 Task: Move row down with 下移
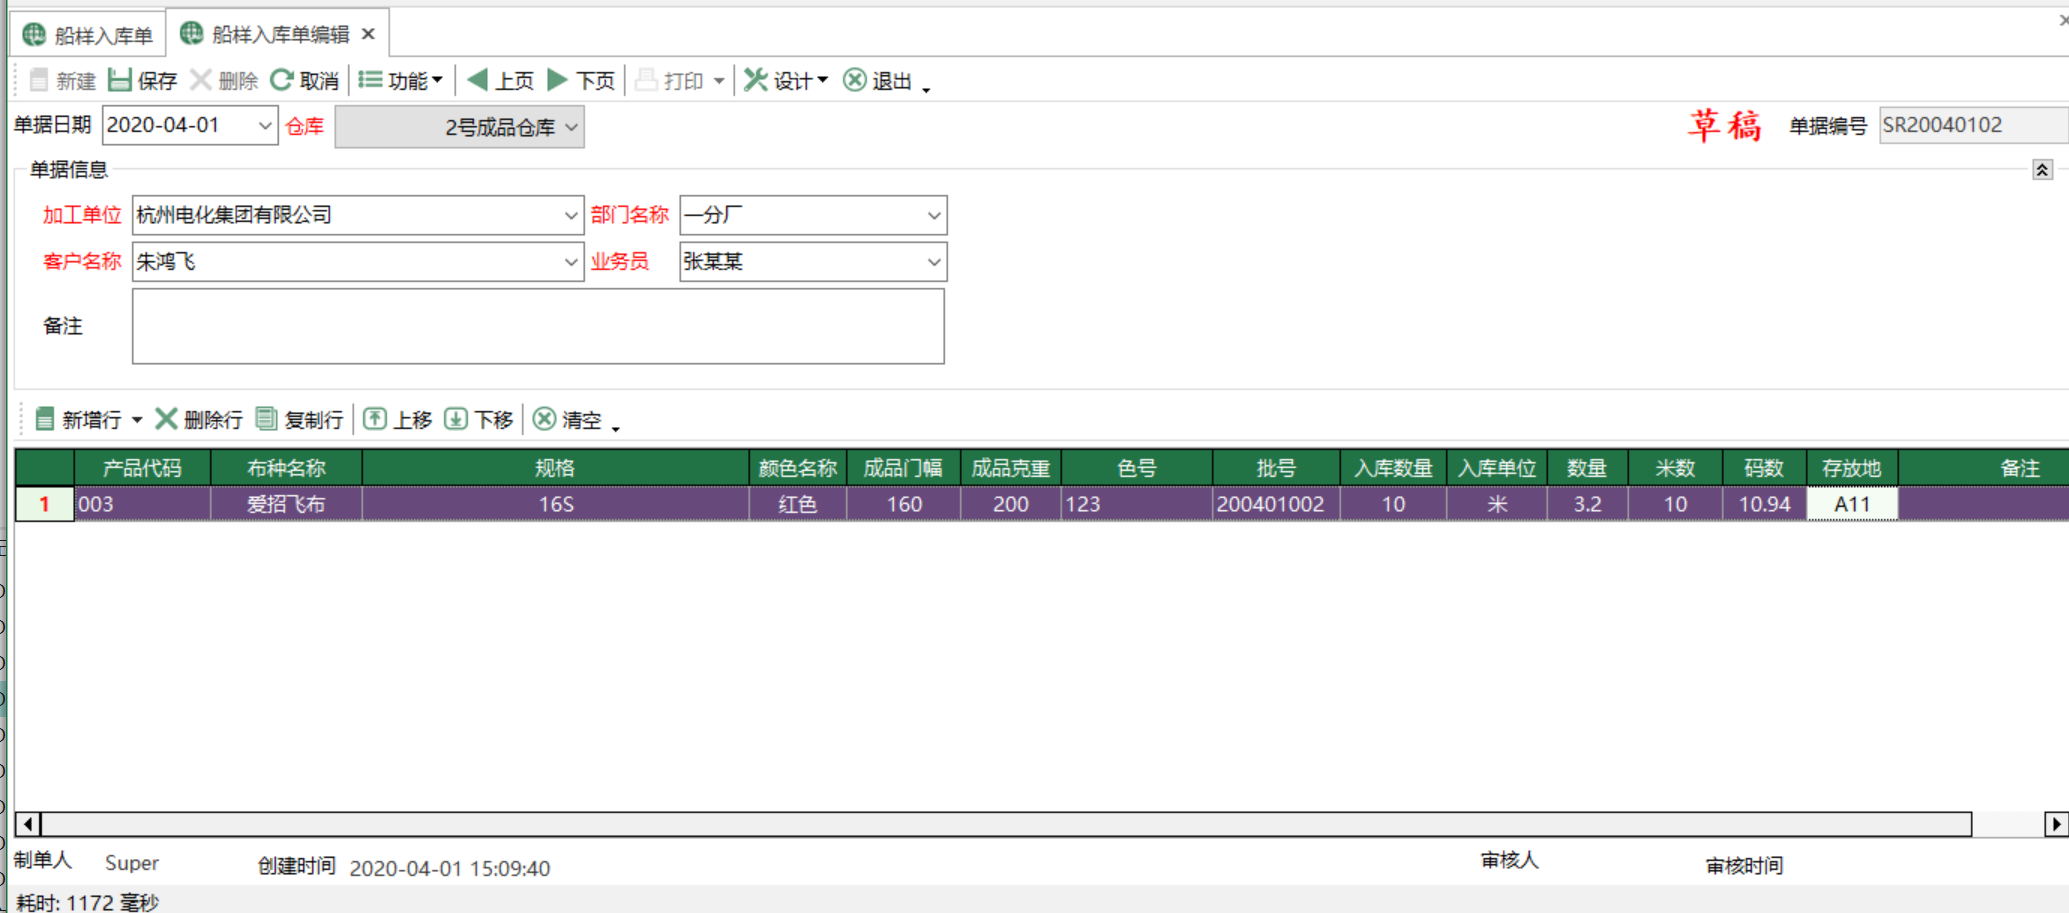pyautogui.click(x=478, y=419)
